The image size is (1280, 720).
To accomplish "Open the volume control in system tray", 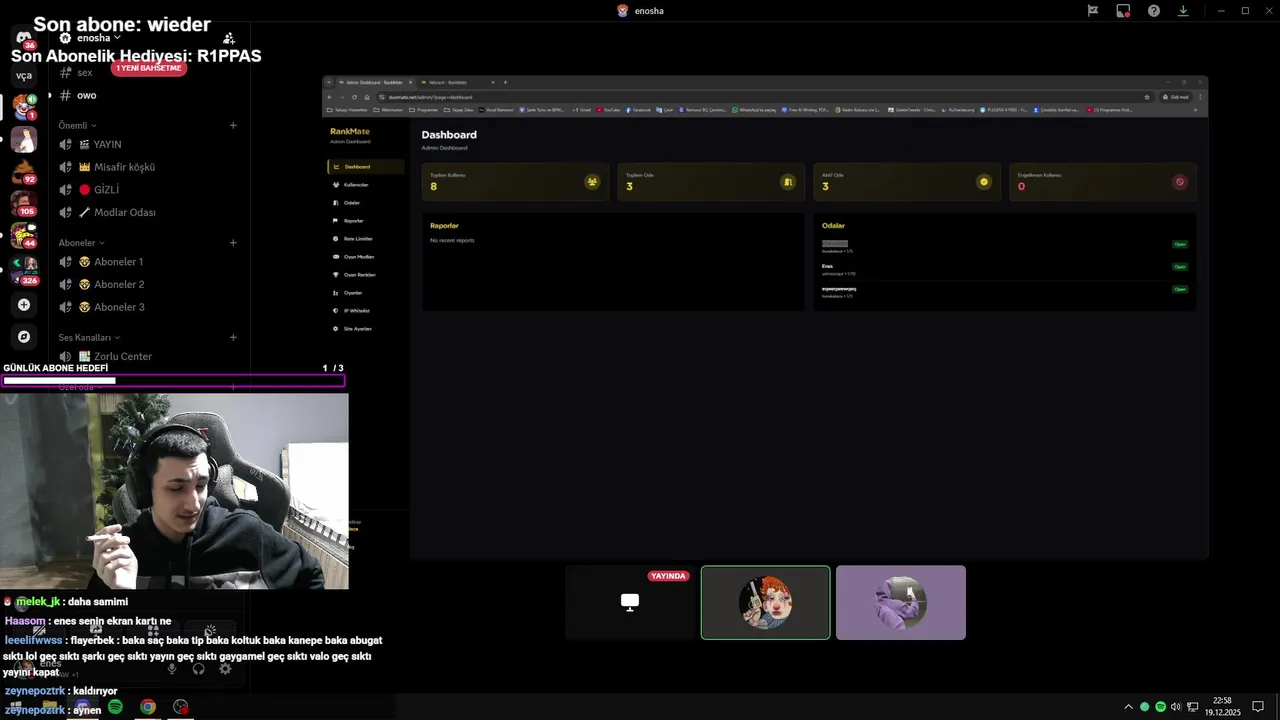I will coord(1175,707).
